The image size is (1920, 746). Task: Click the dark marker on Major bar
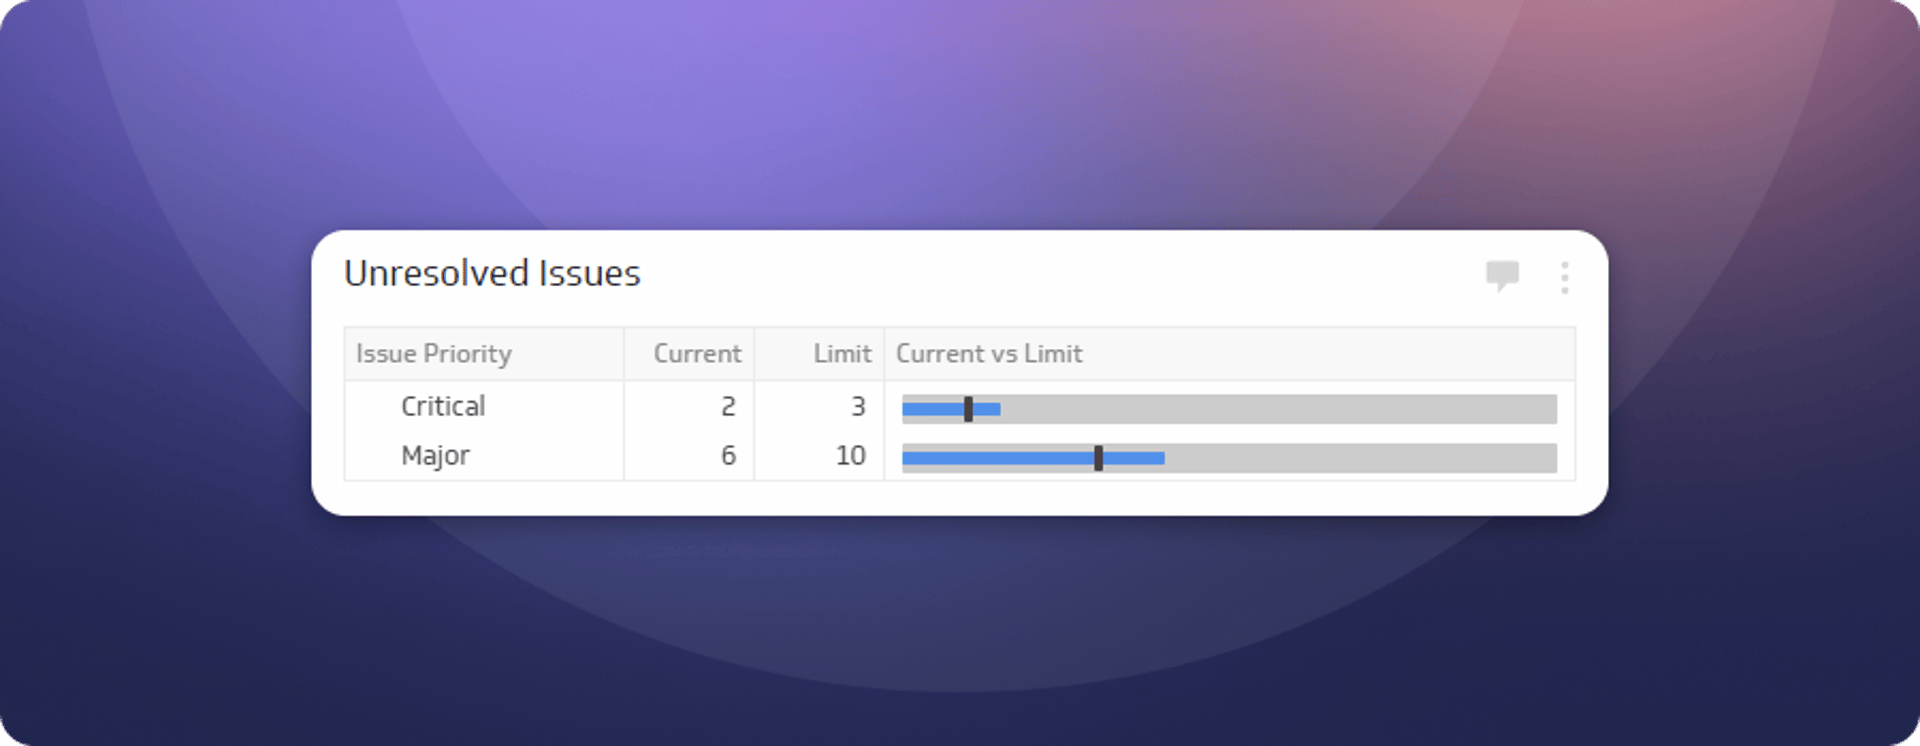1098,458
